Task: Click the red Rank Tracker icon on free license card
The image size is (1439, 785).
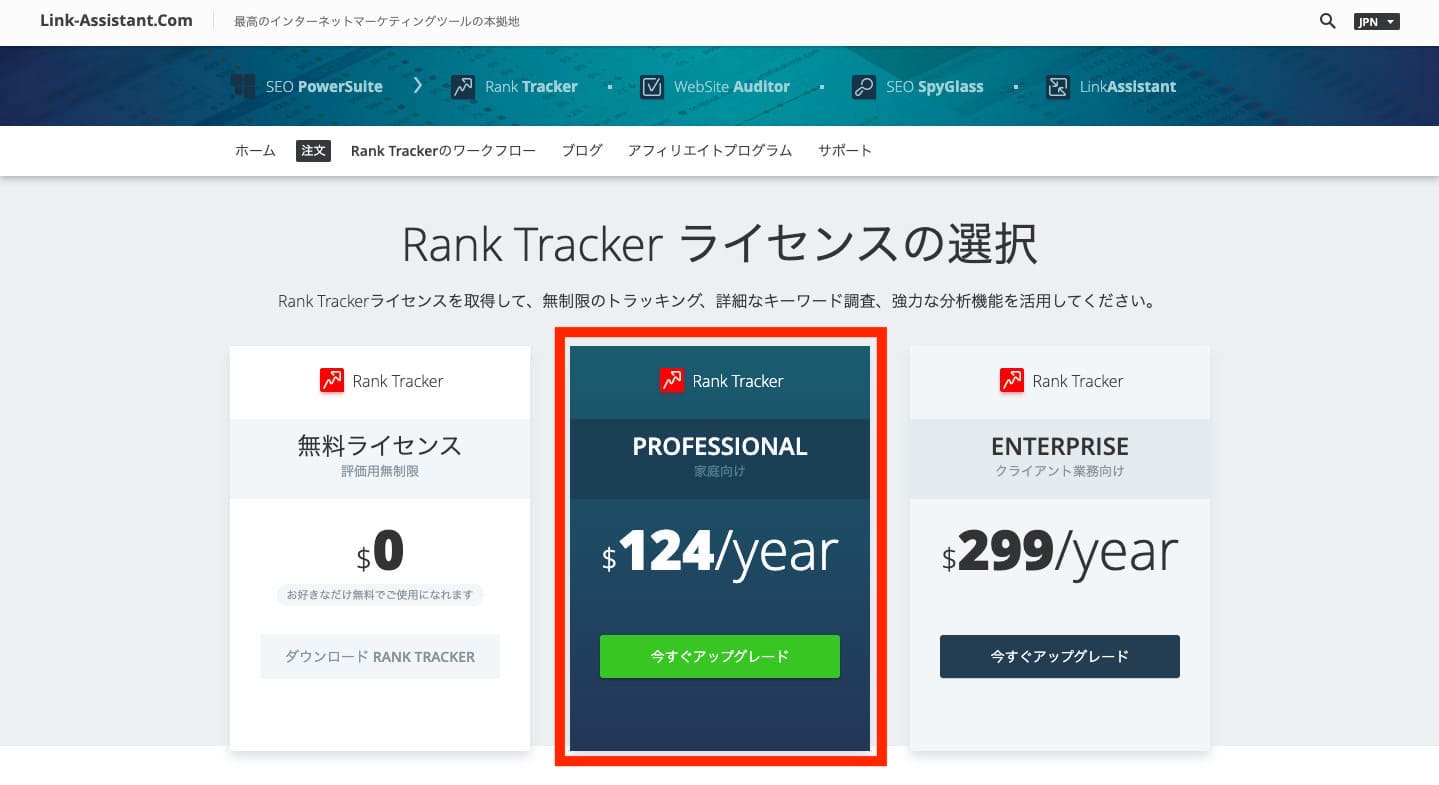Action: click(x=332, y=380)
